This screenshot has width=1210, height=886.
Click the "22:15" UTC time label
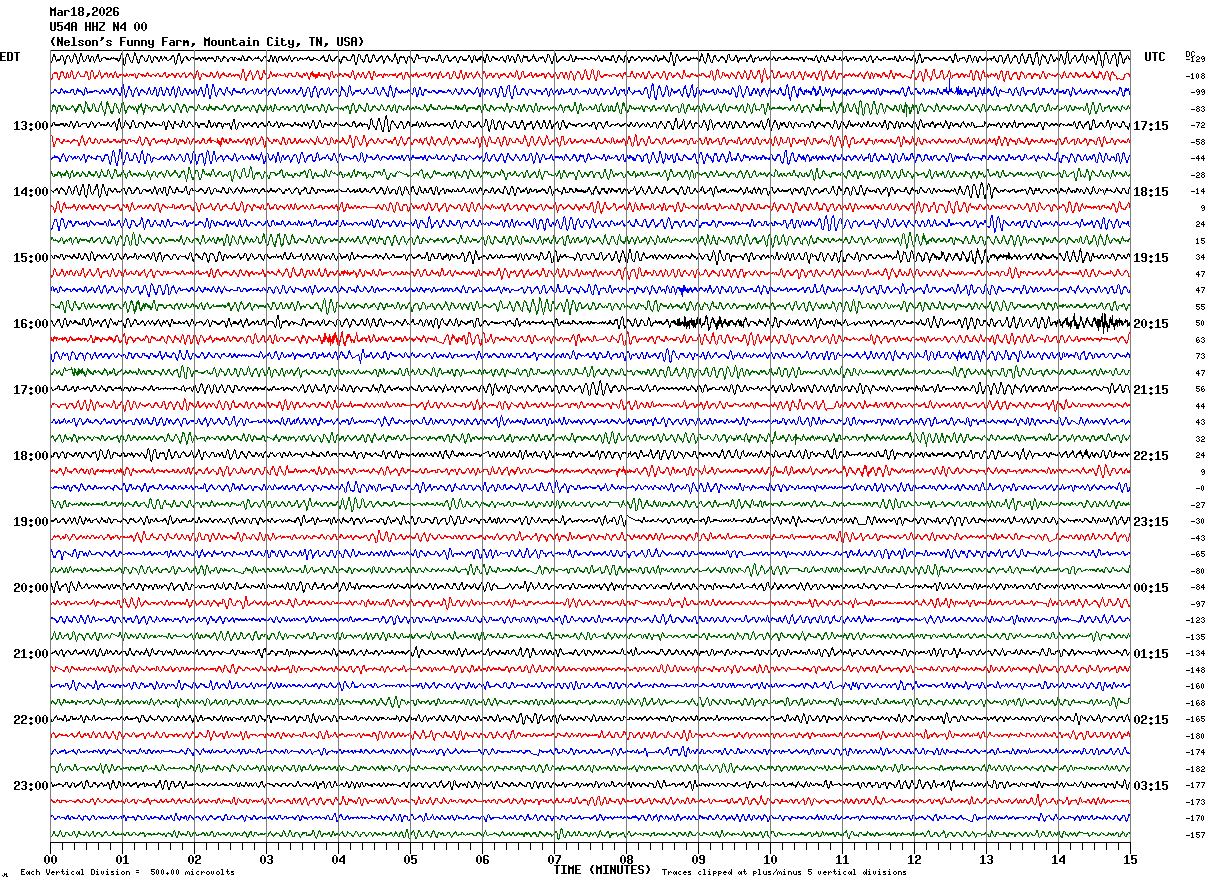coord(1151,456)
